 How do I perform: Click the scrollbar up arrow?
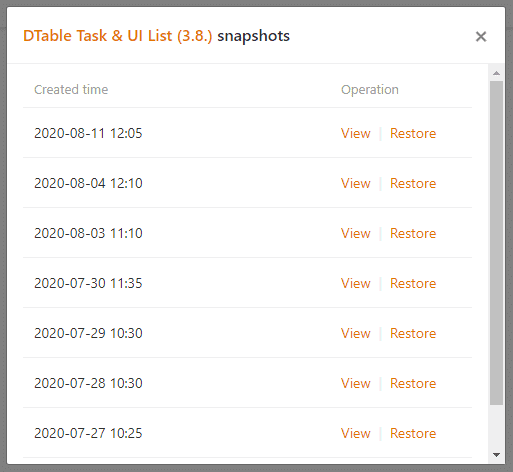496,73
